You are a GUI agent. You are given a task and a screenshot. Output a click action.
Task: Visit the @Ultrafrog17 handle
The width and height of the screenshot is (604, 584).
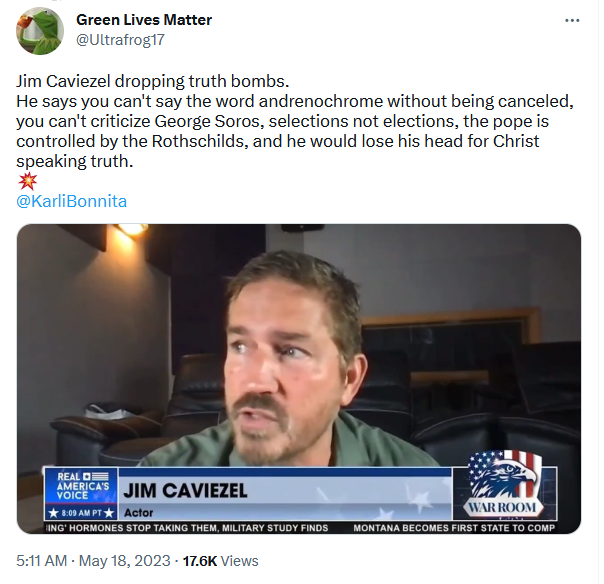120,40
